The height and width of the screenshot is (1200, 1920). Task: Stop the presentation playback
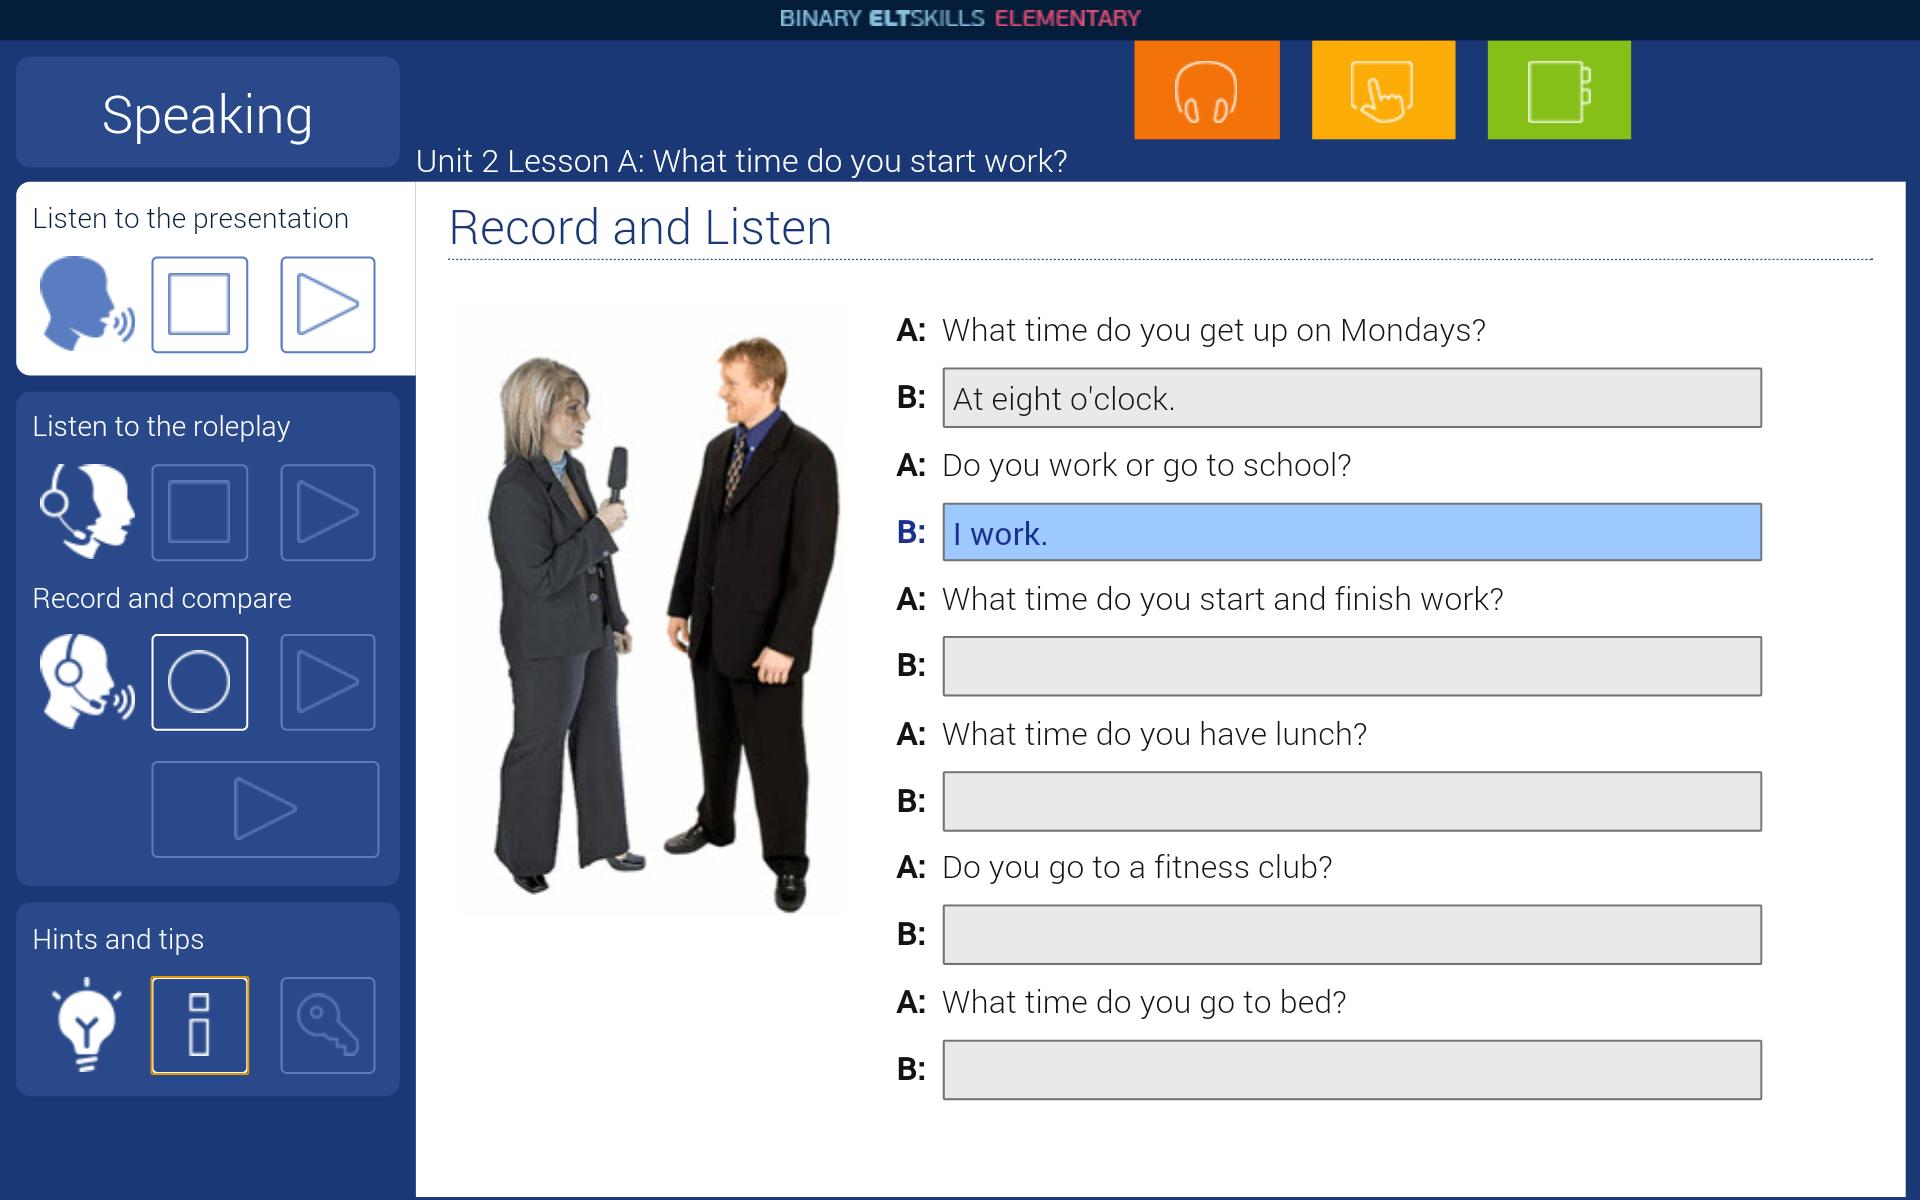coord(200,305)
